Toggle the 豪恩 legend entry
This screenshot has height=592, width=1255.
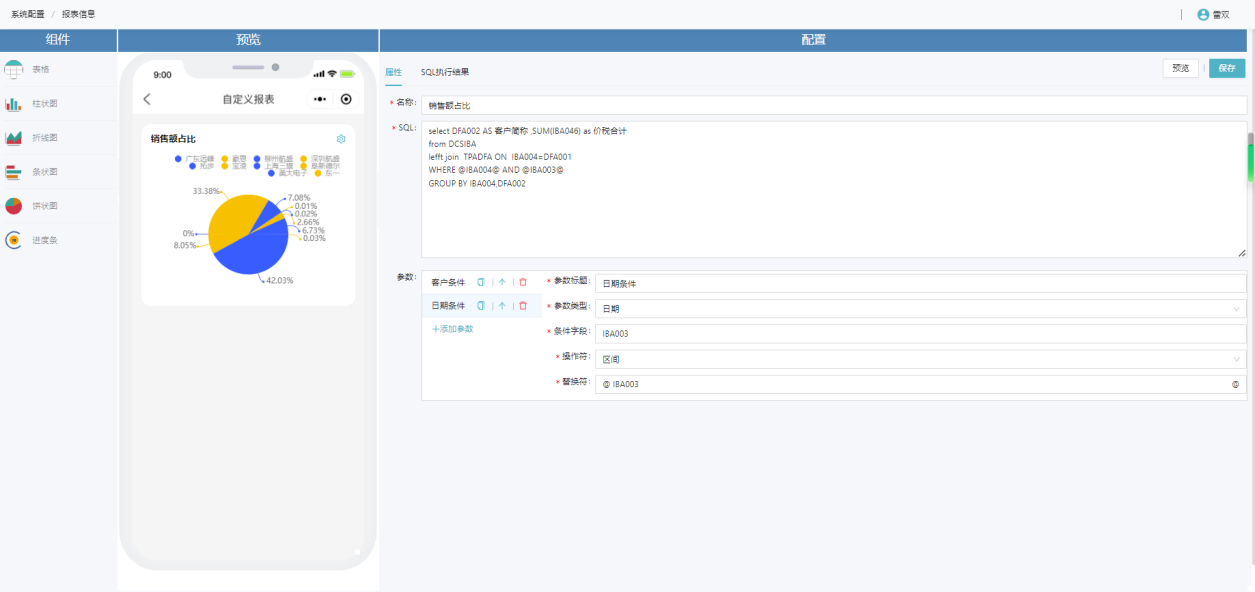coord(233,158)
